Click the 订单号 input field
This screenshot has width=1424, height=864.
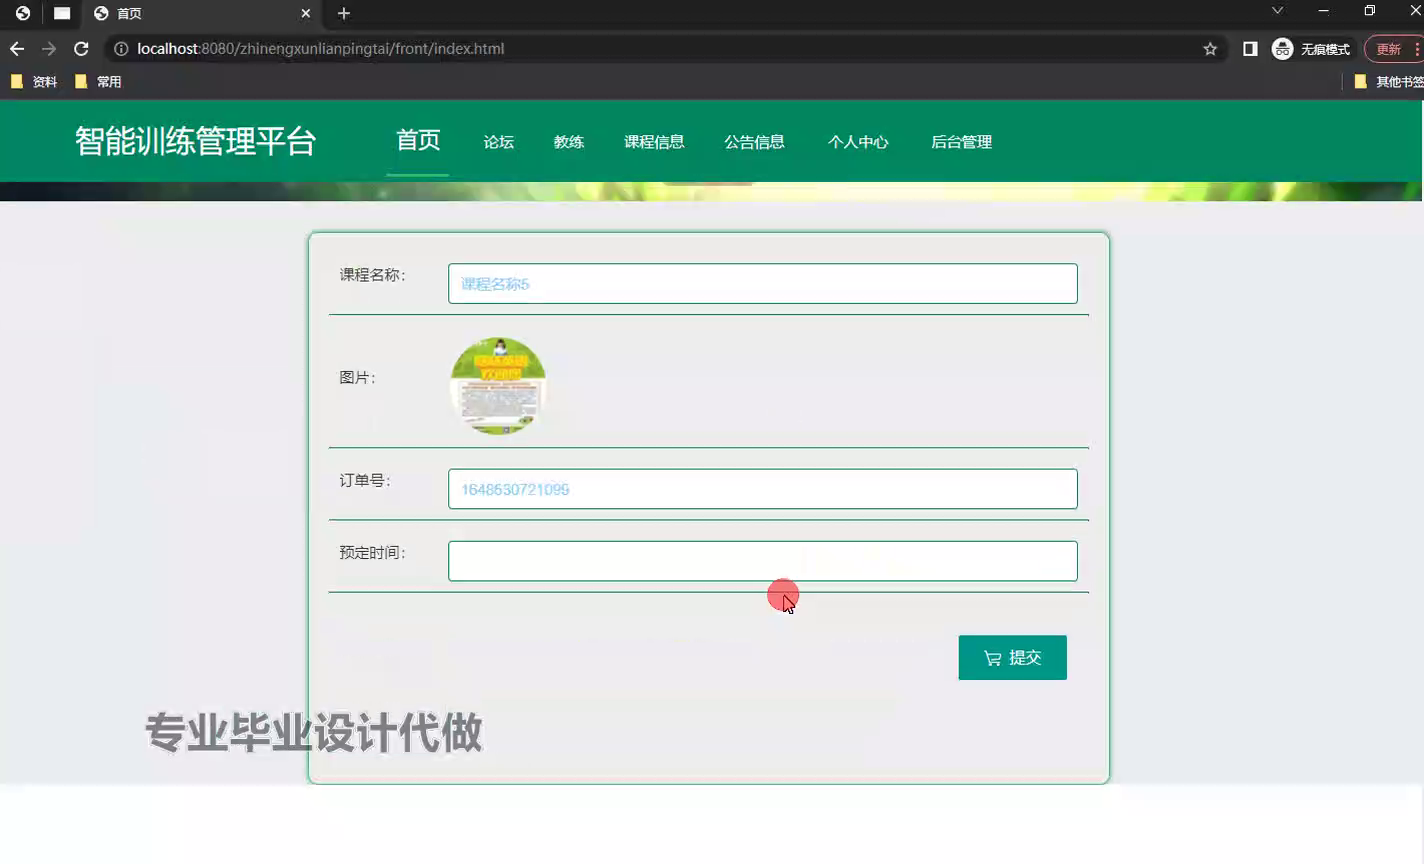762,489
